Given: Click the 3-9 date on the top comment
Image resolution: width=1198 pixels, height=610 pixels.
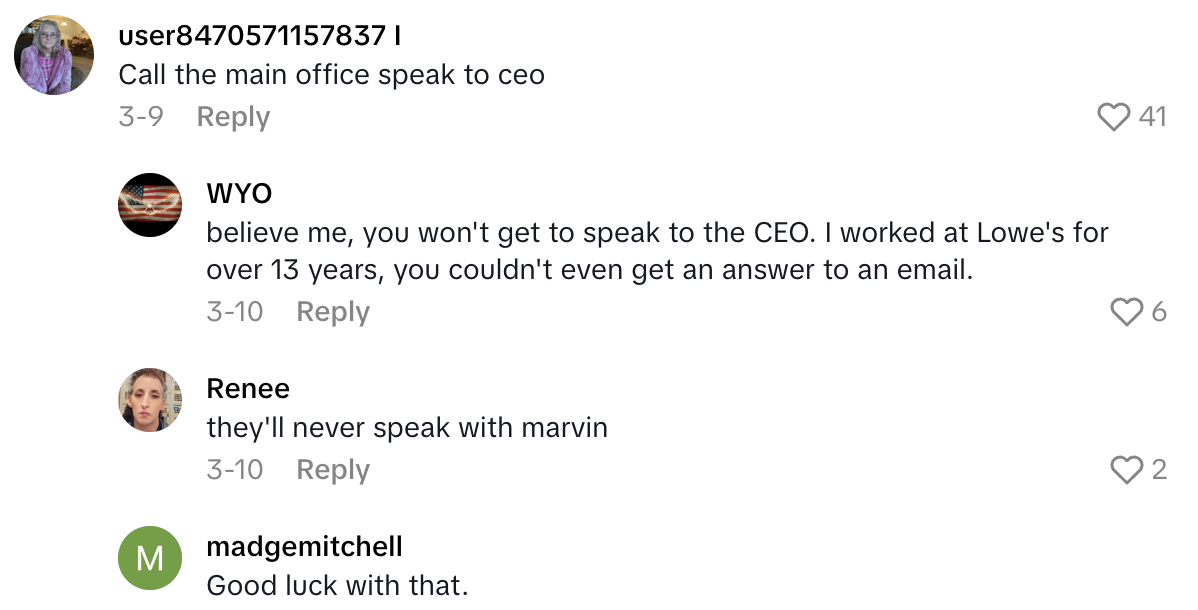Looking at the screenshot, I should (x=140, y=117).
